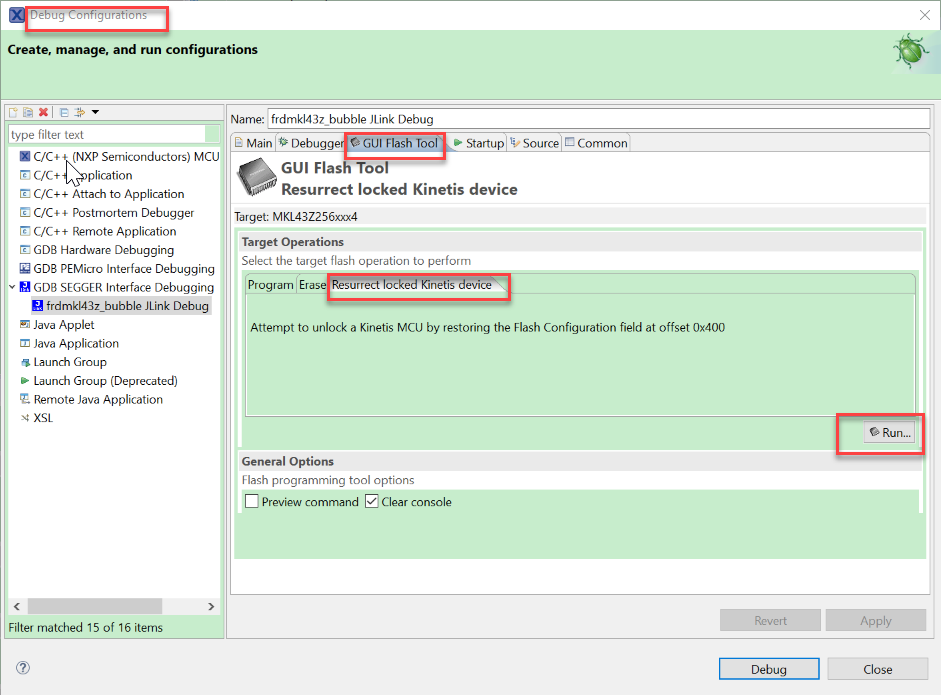Switch to the Startup tab
941x695 pixels.
(x=478, y=143)
